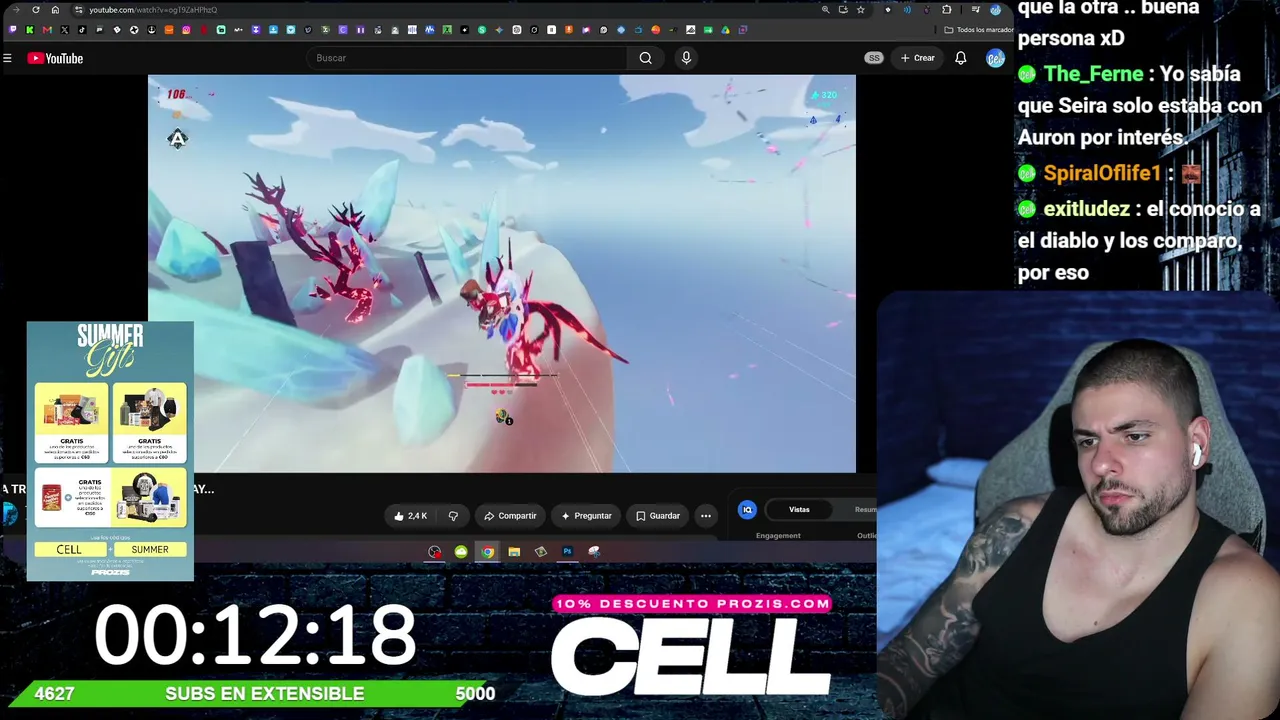The height and width of the screenshot is (720, 1280).
Task: Open the Chrome profile avatar
Action: click(x=996, y=10)
